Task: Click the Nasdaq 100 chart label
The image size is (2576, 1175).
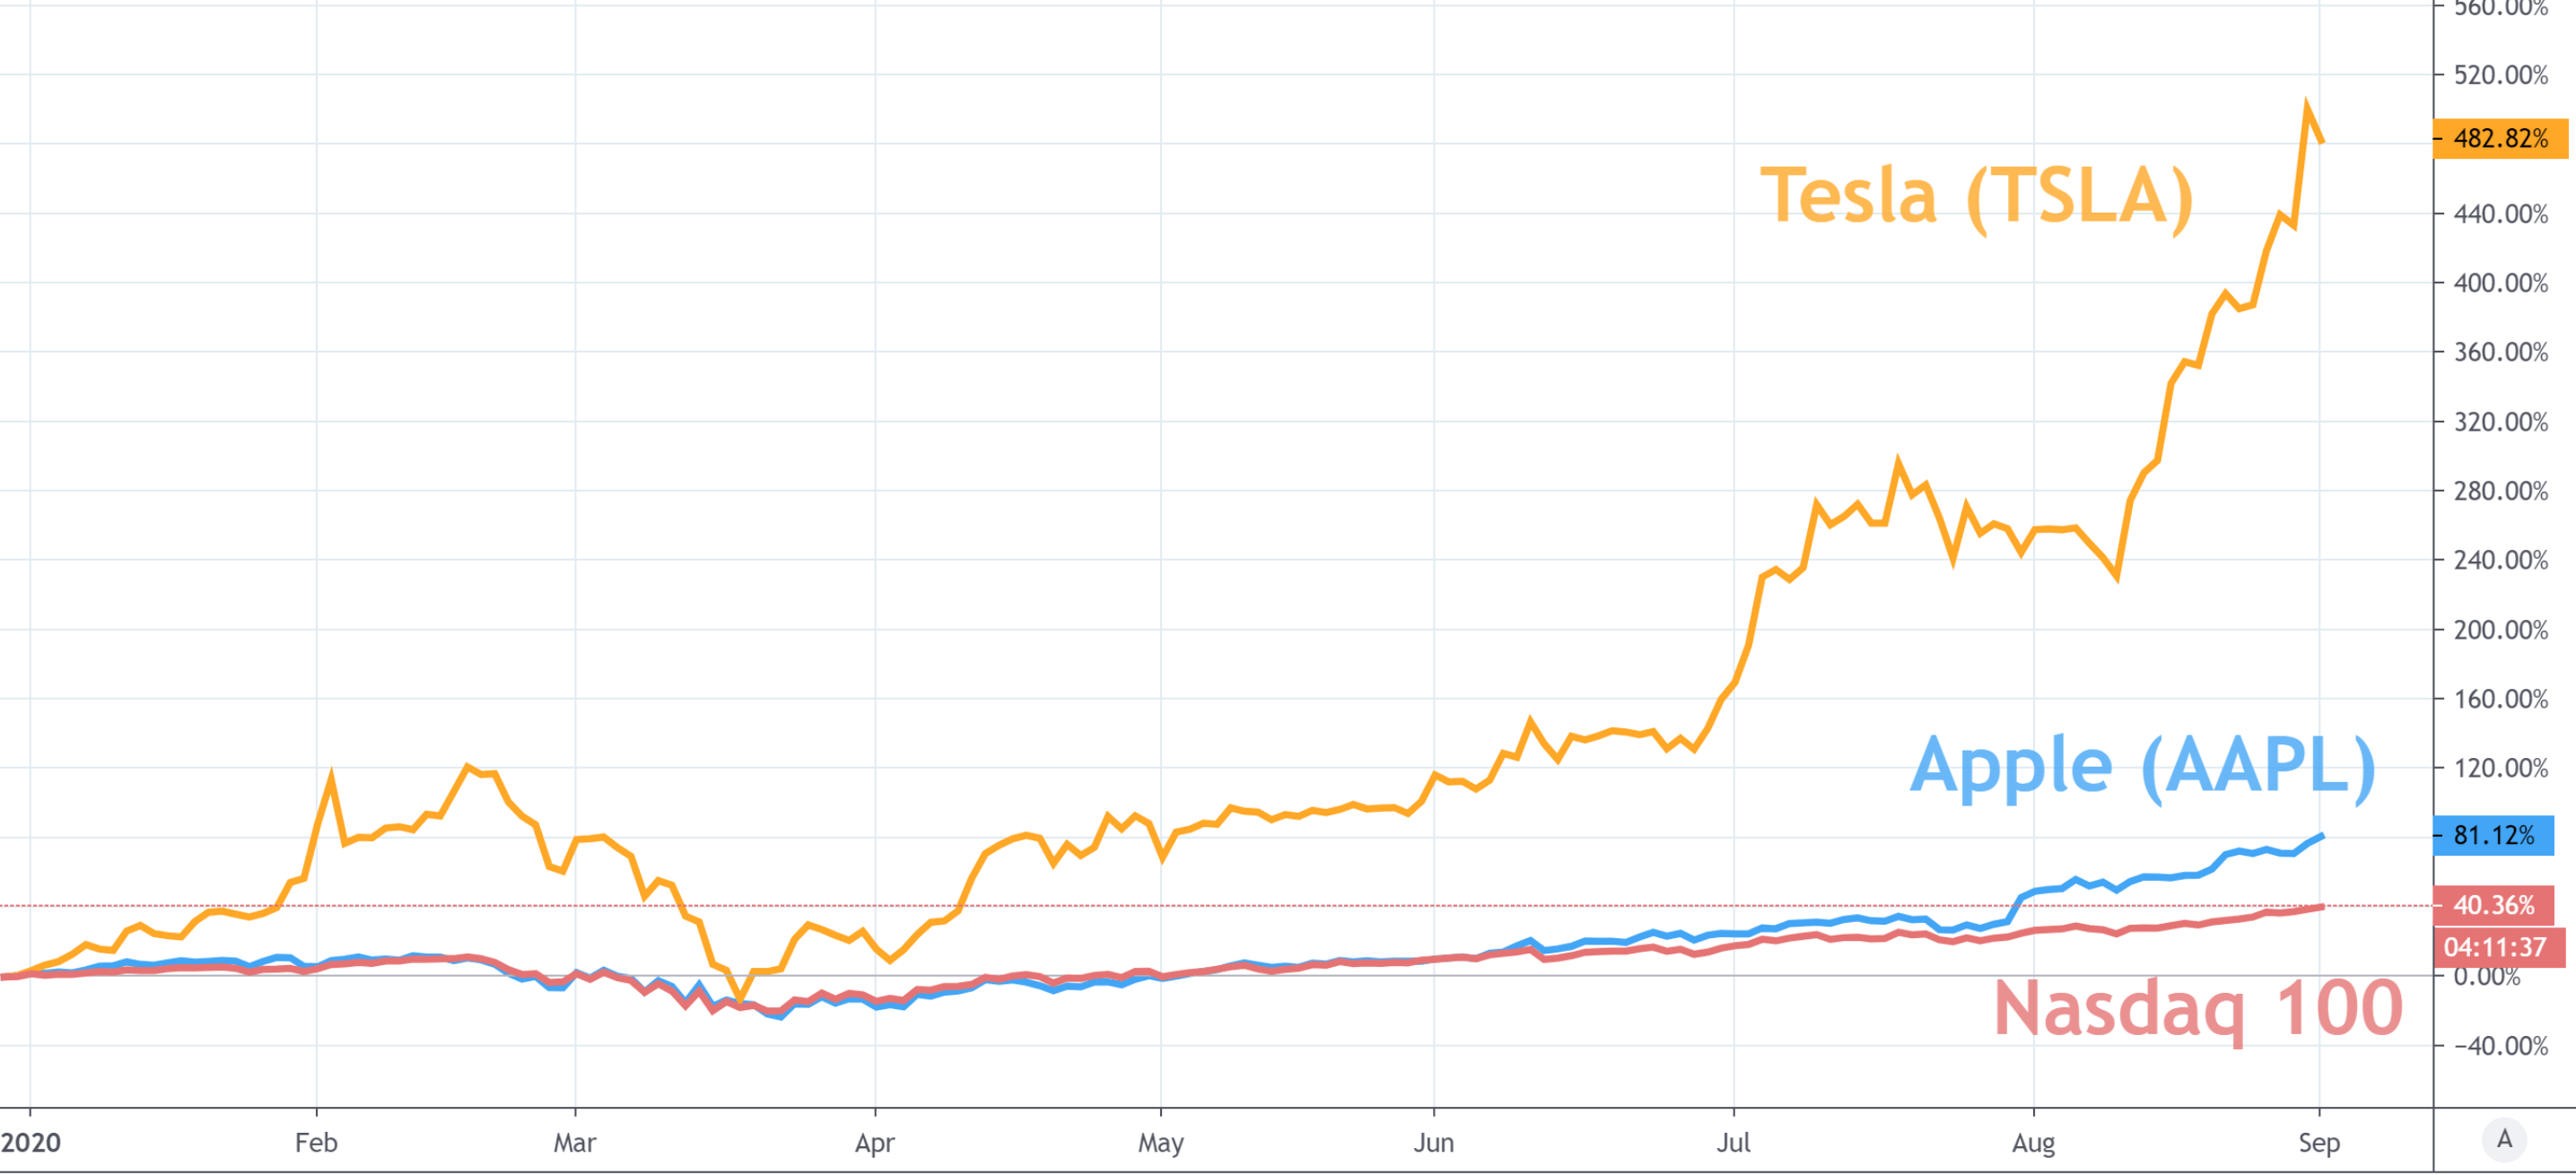Action: (x=2198, y=1009)
